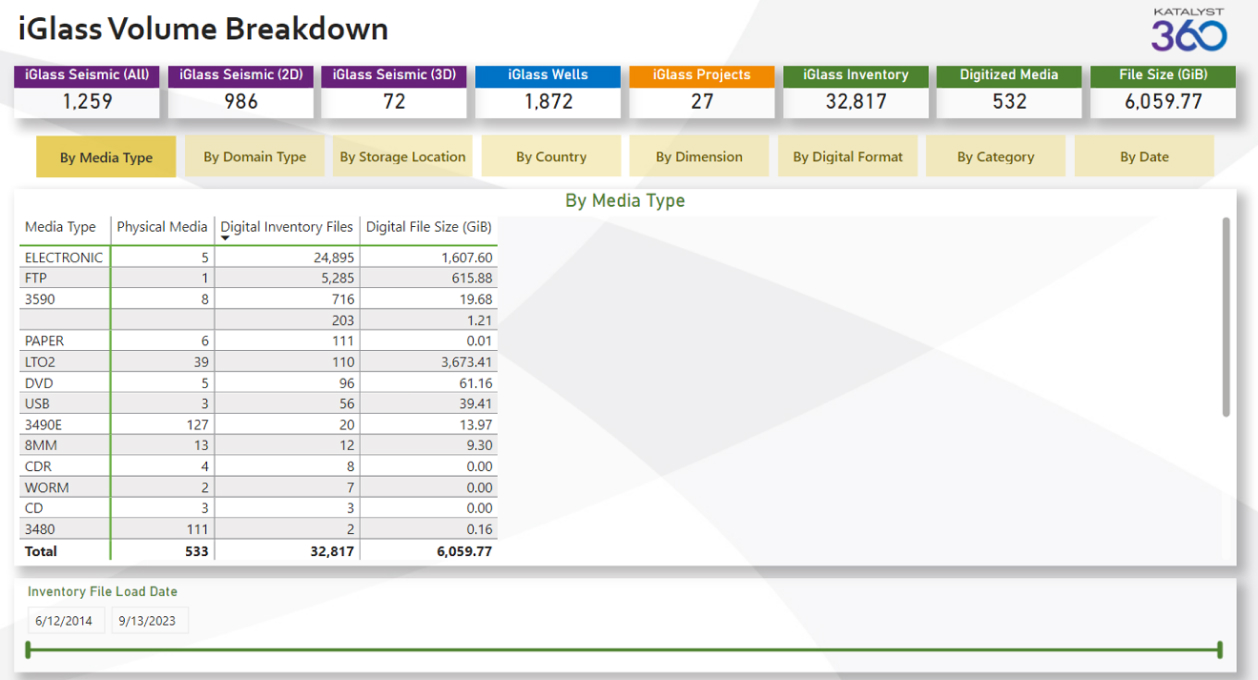Click the By Media Type button

(106, 157)
